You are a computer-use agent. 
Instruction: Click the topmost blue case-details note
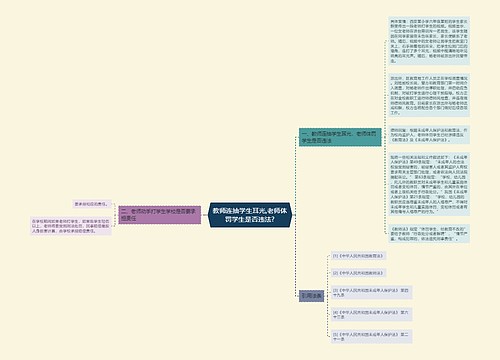(x=429, y=41)
